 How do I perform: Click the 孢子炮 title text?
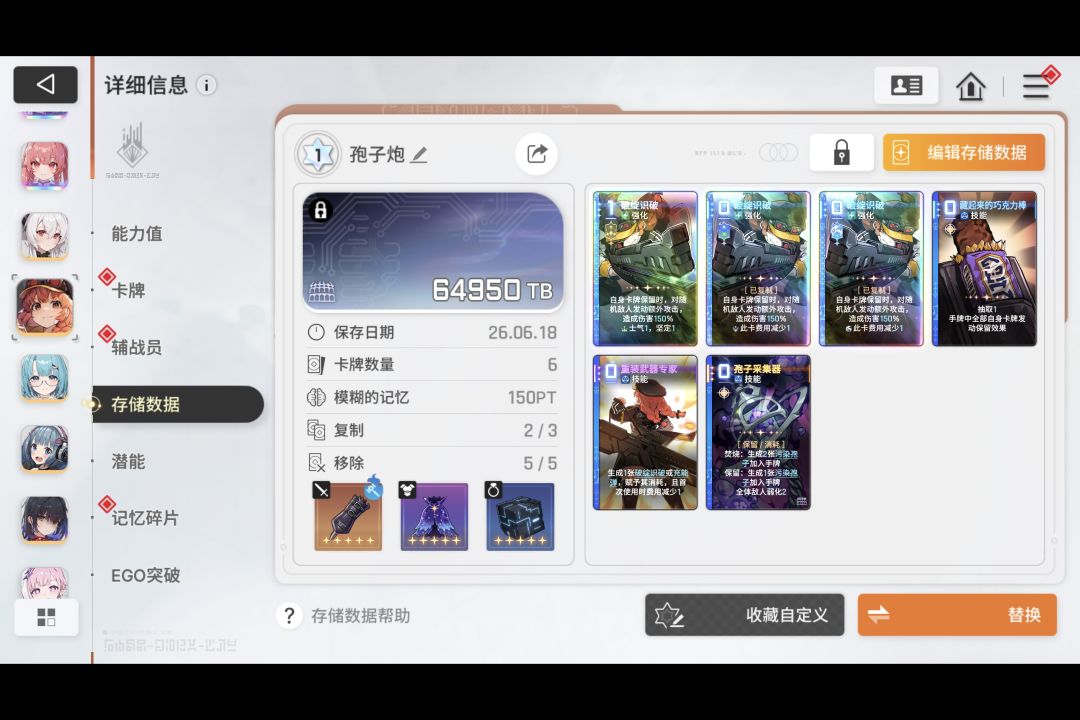click(x=377, y=154)
